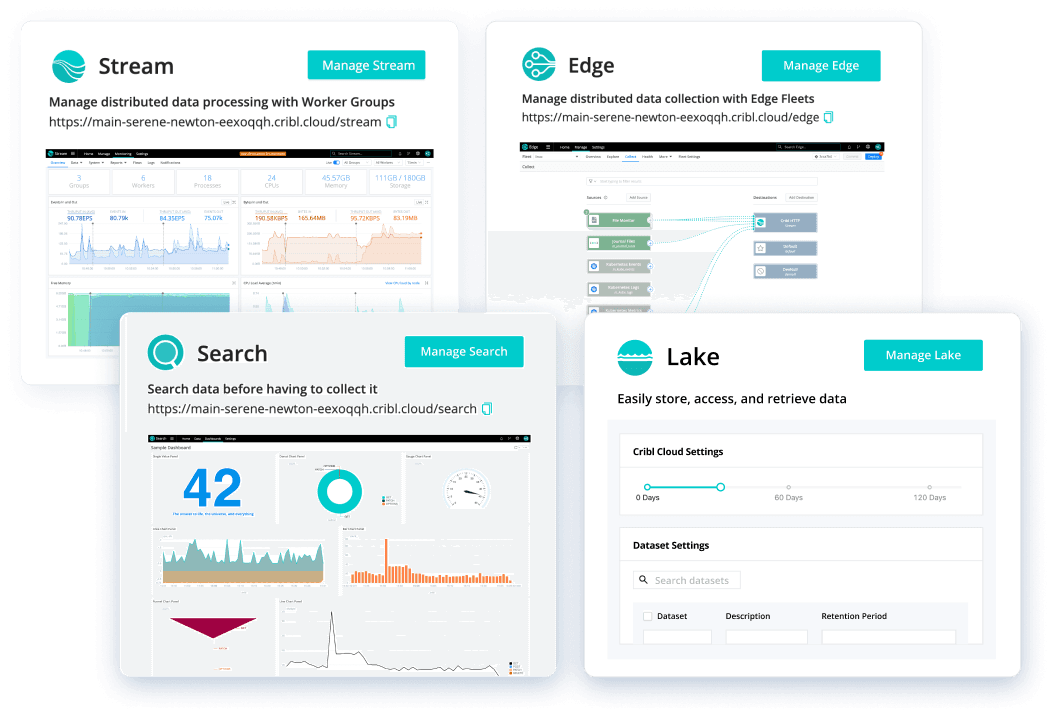Image resolution: width=1052 pixels, height=715 pixels.
Task: Click the magnifier icon in Search datasets
Action: [x=643, y=580]
